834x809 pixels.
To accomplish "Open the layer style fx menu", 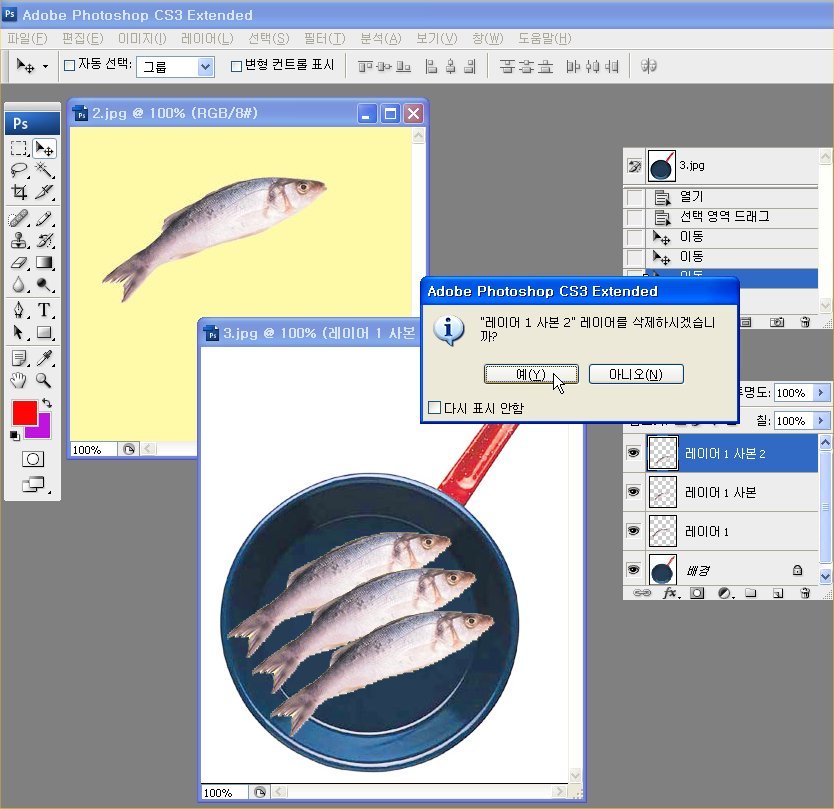I will click(671, 593).
